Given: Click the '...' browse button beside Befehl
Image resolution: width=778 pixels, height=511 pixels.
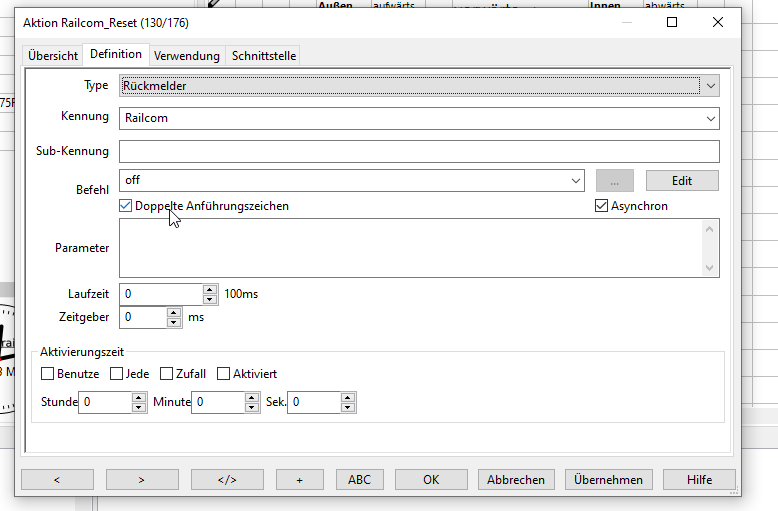Looking at the screenshot, I should pos(615,181).
